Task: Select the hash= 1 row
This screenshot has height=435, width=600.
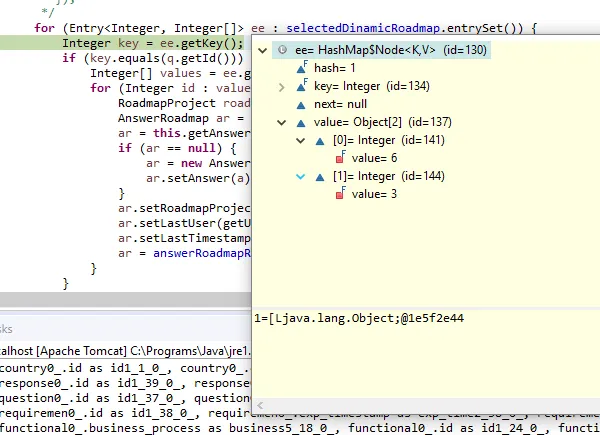Action: tap(334, 68)
